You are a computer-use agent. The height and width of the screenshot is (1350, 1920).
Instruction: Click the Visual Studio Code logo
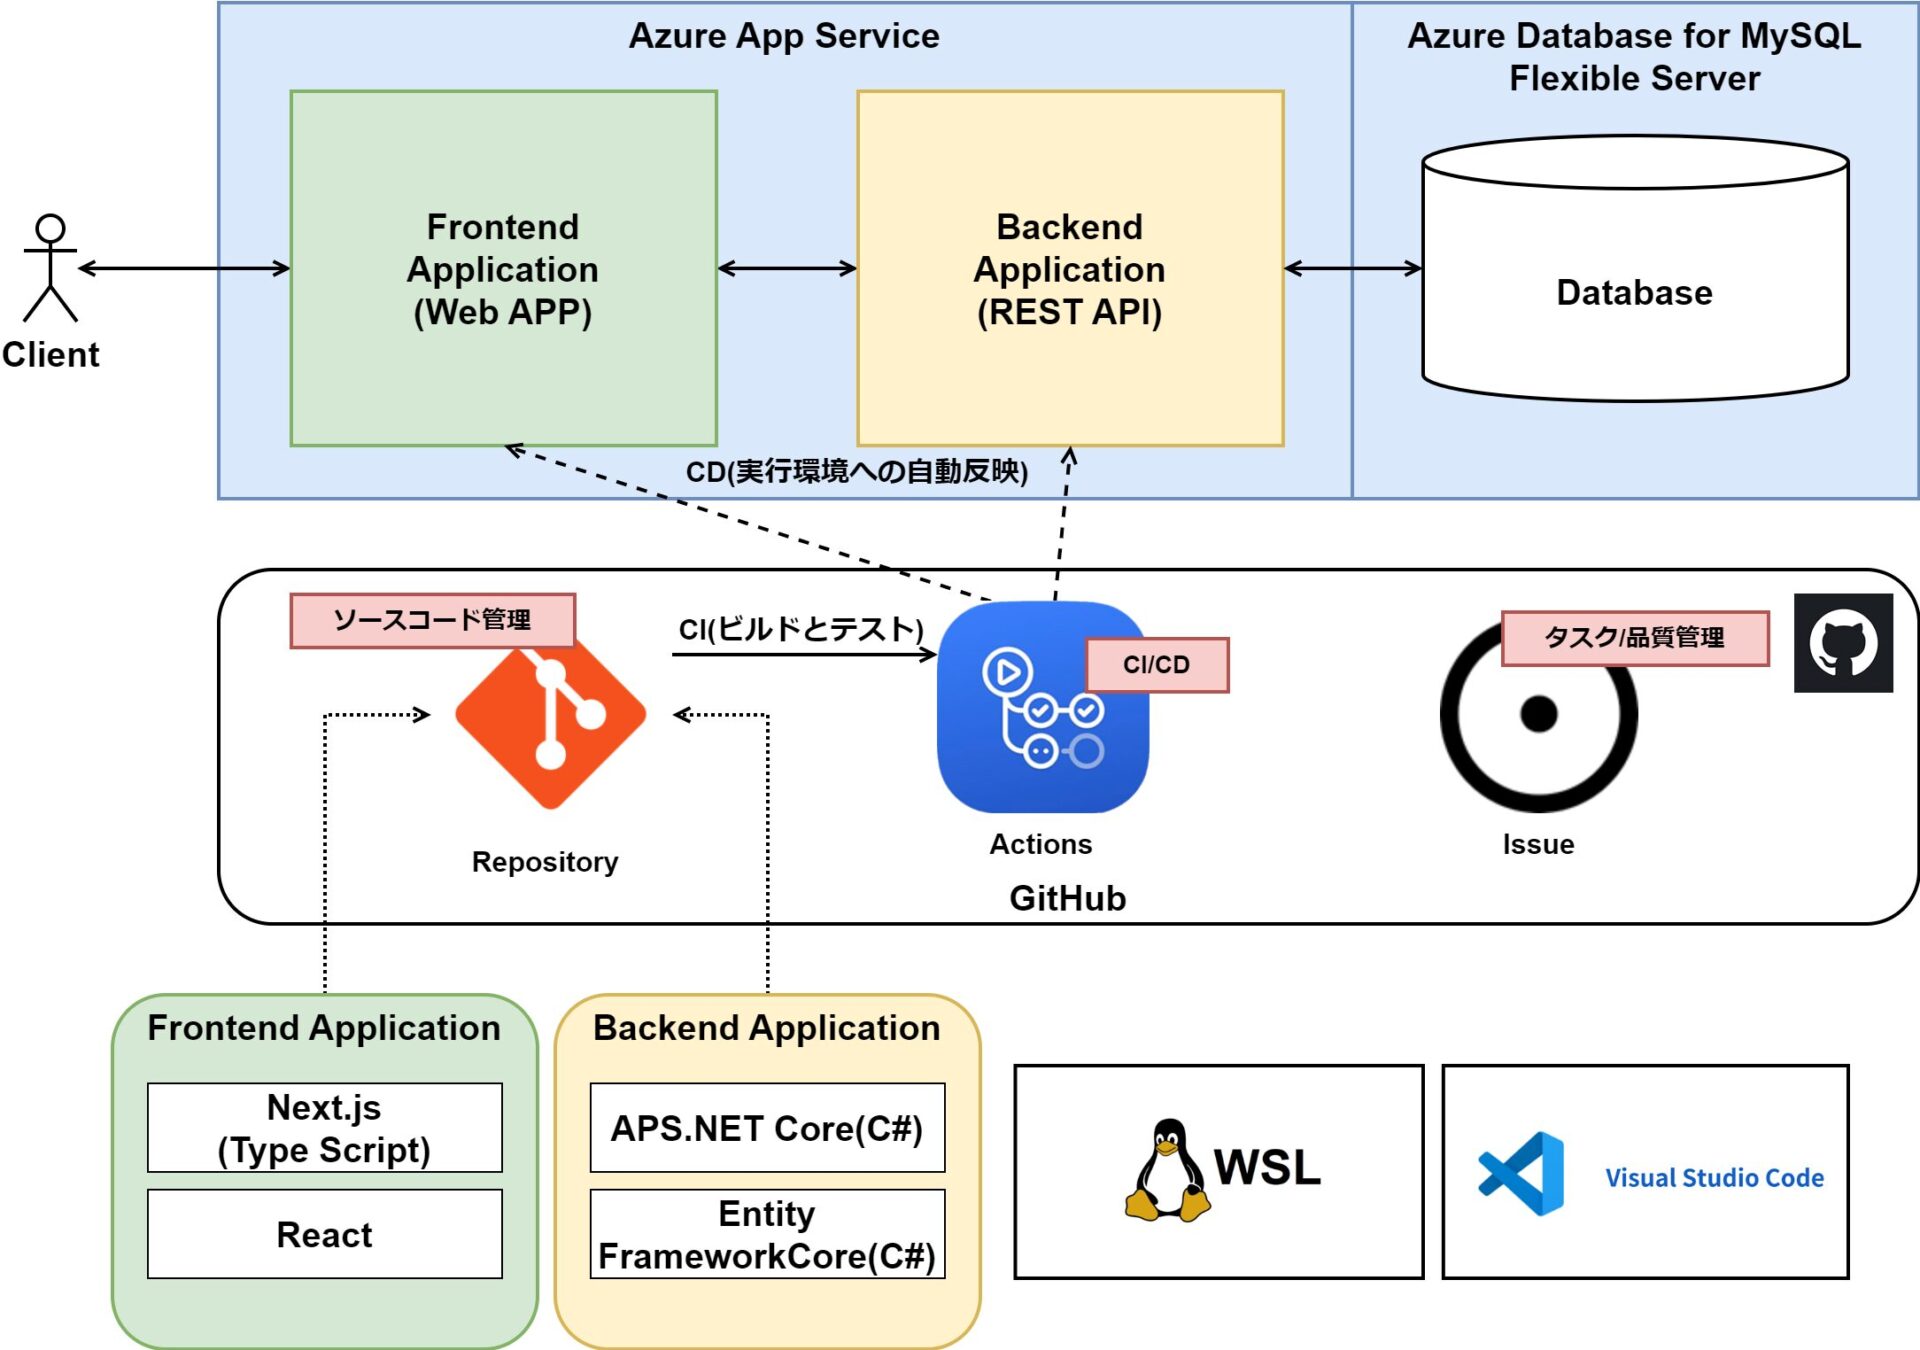pos(1522,1174)
